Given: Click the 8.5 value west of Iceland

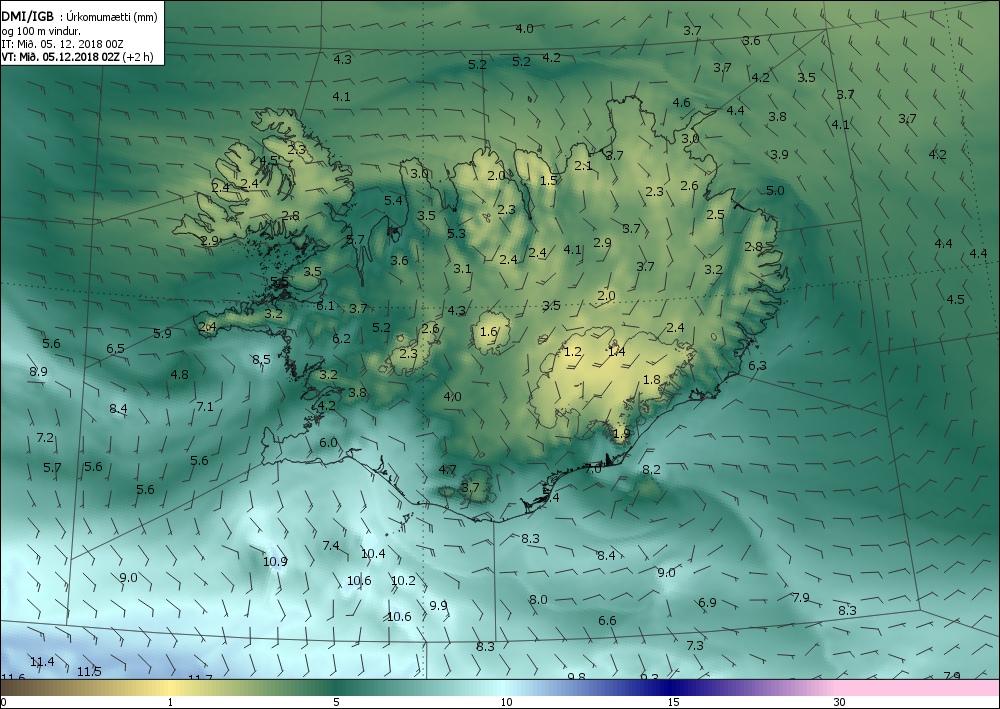Looking at the screenshot, I should pyautogui.click(x=261, y=360).
